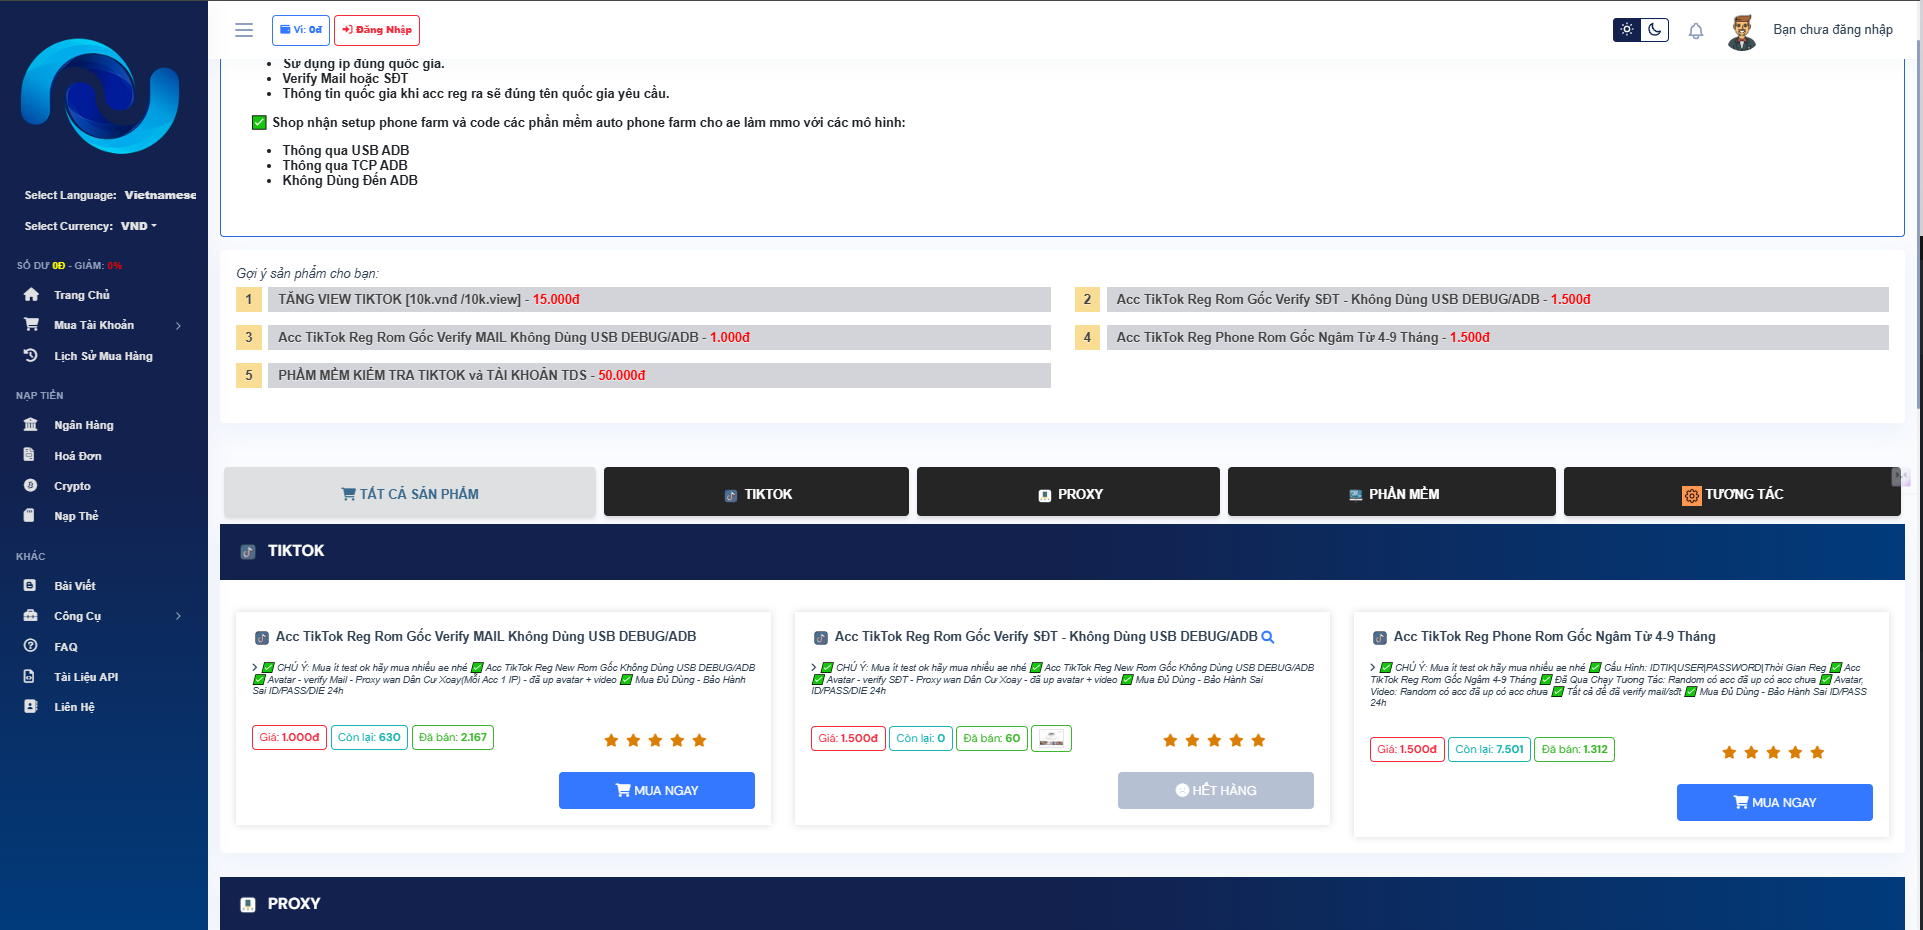Click the TikTok icon in TIKTOK section header
The height and width of the screenshot is (930, 1923).
tap(248, 552)
